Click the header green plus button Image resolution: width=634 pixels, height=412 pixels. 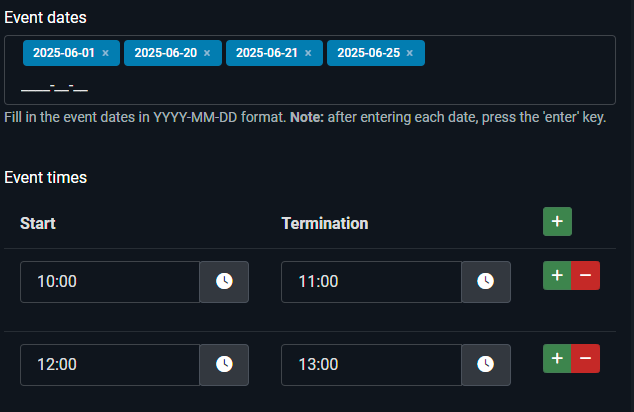pos(557,222)
